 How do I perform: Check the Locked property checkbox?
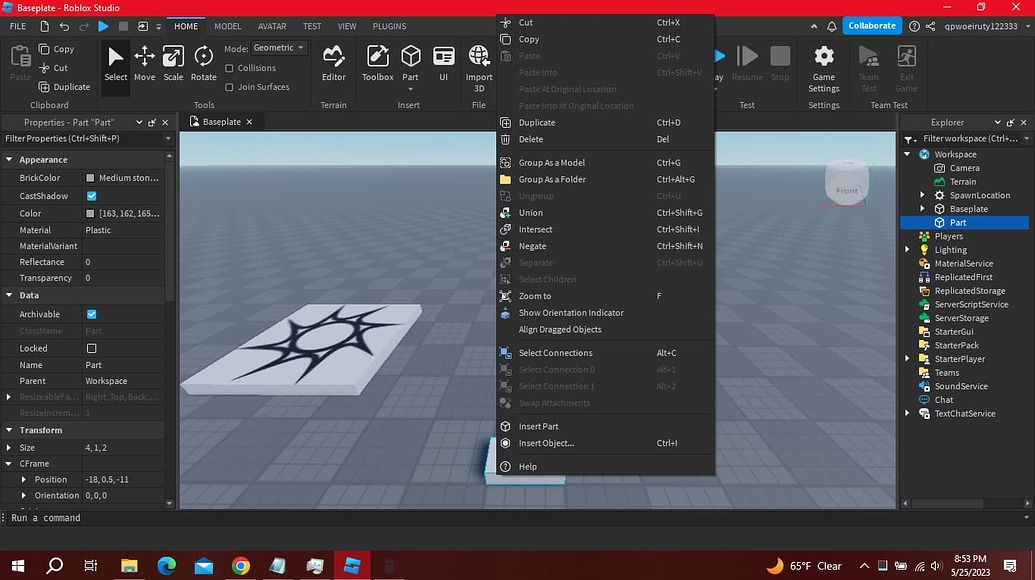click(x=94, y=347)
